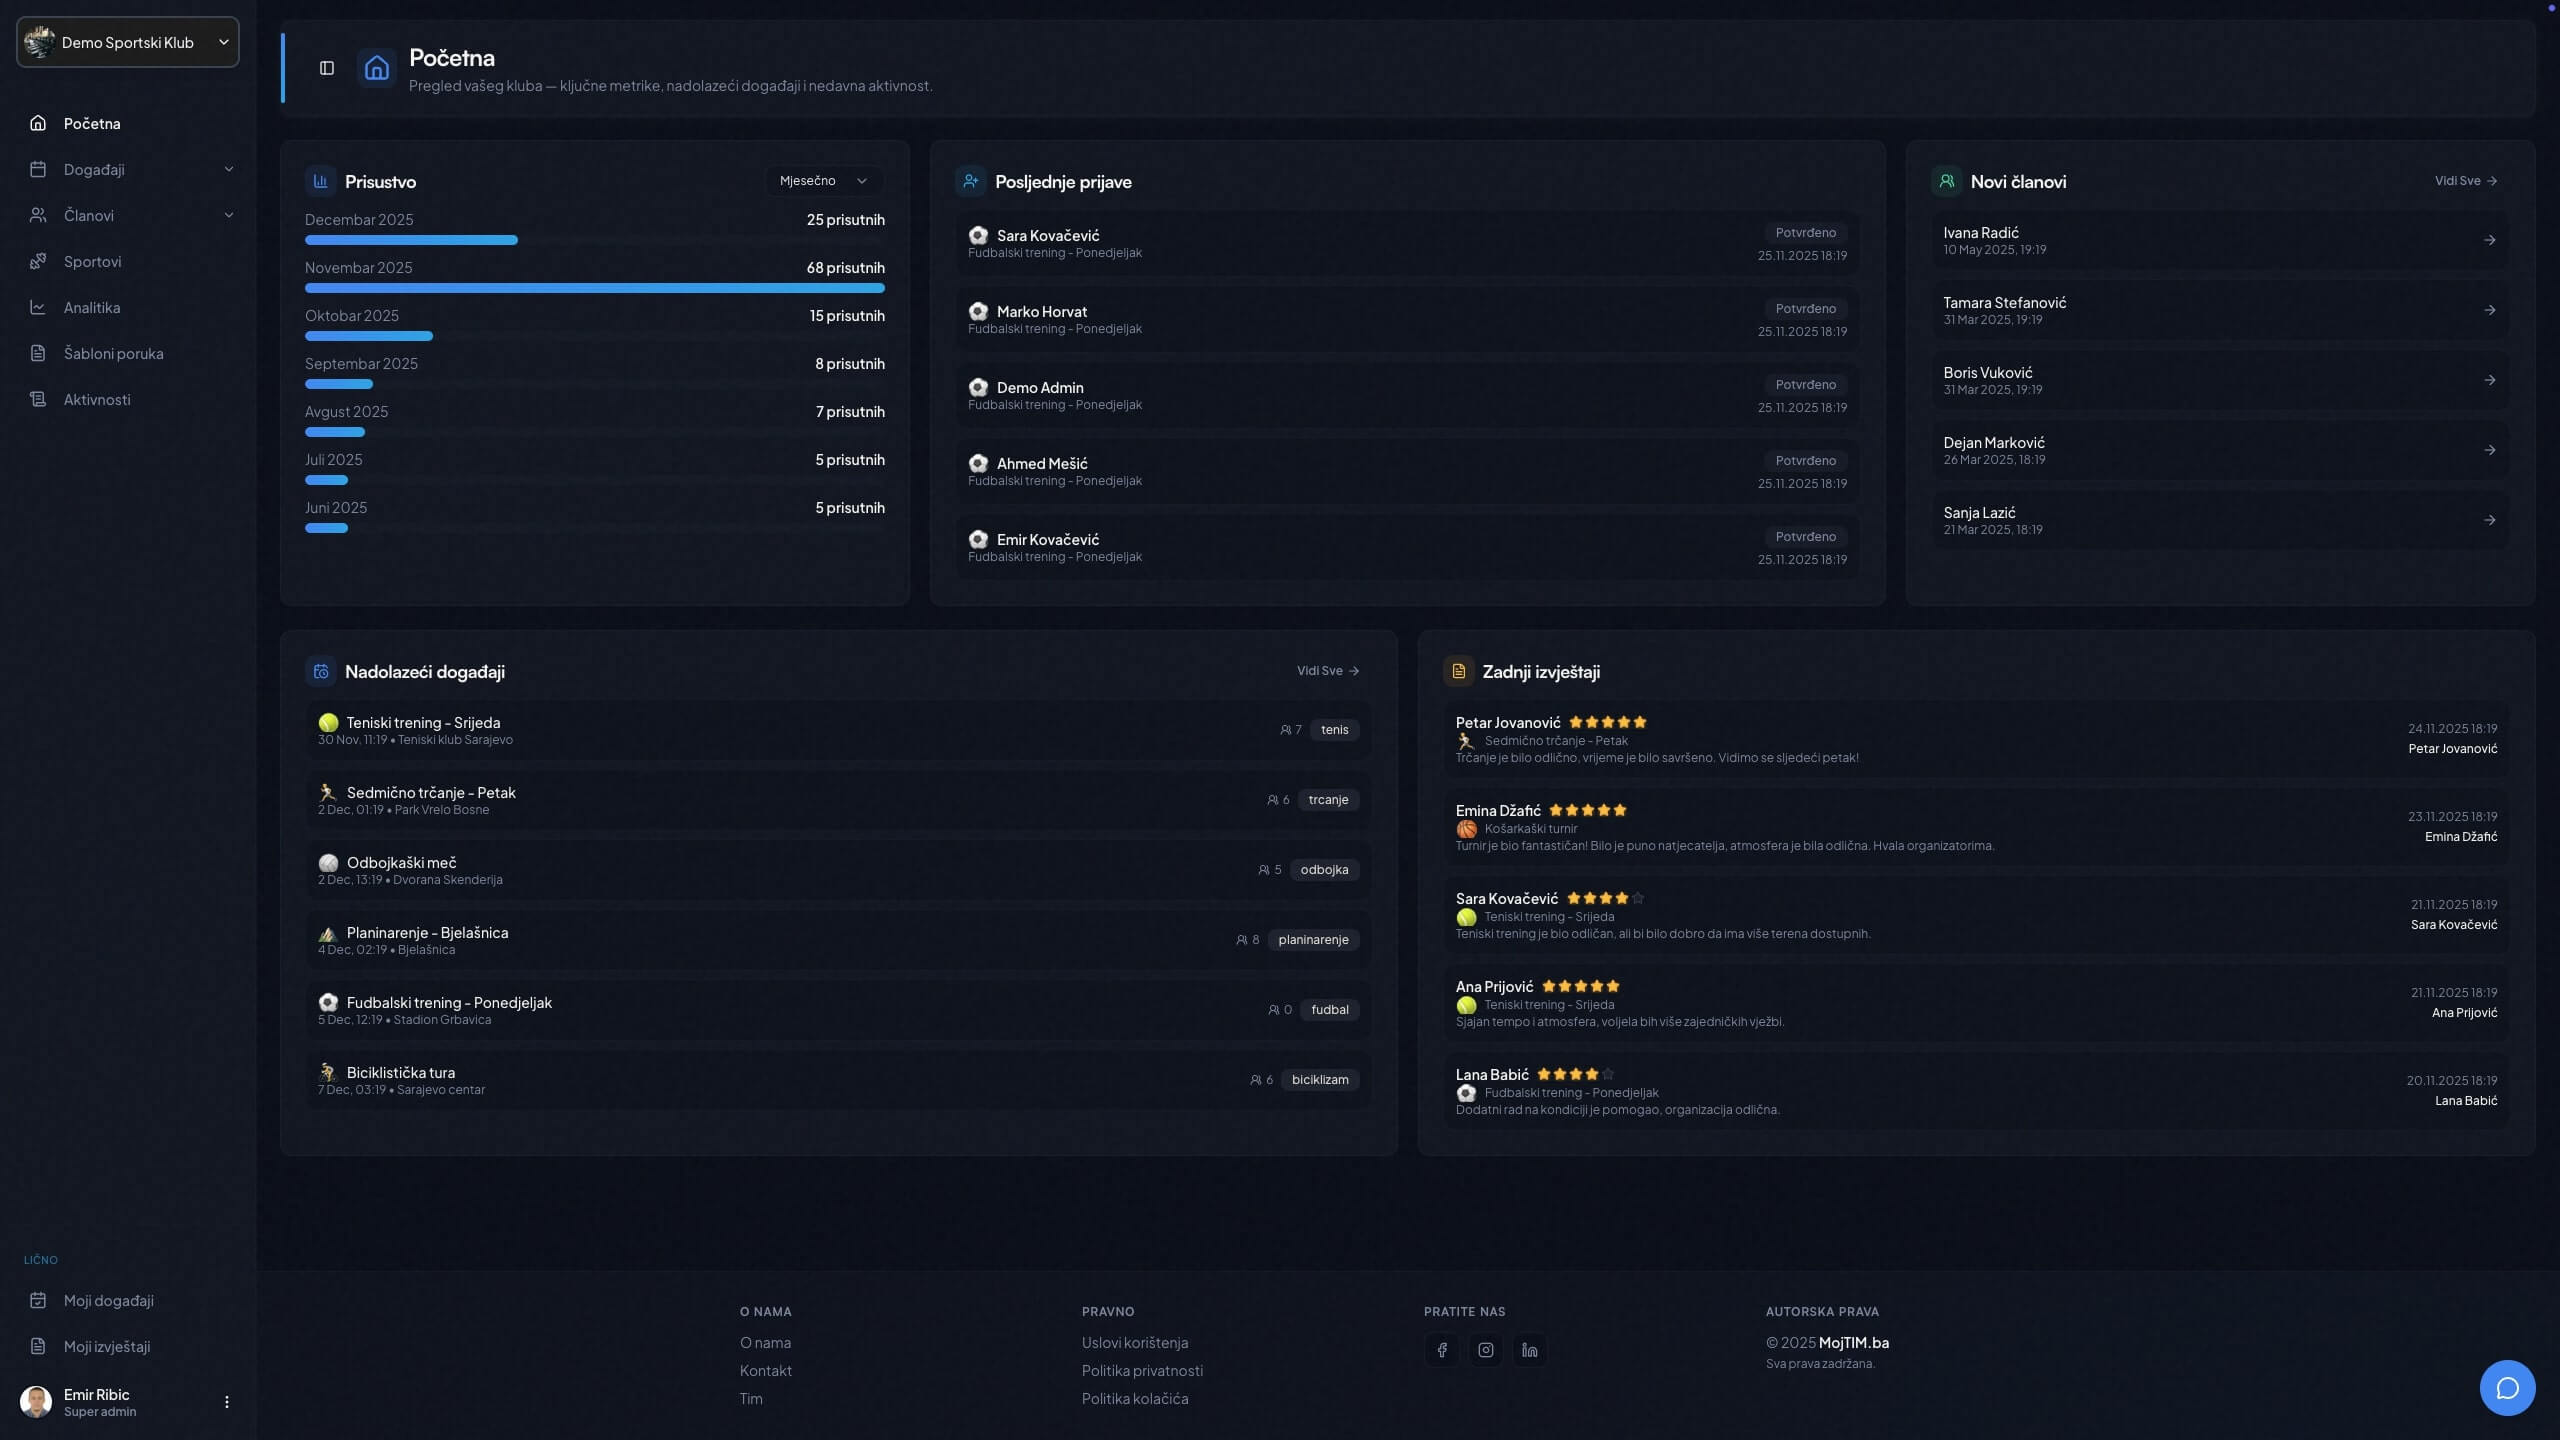
Task: Open the LinkedIn footer icon
Action: pos(1528,1350)
